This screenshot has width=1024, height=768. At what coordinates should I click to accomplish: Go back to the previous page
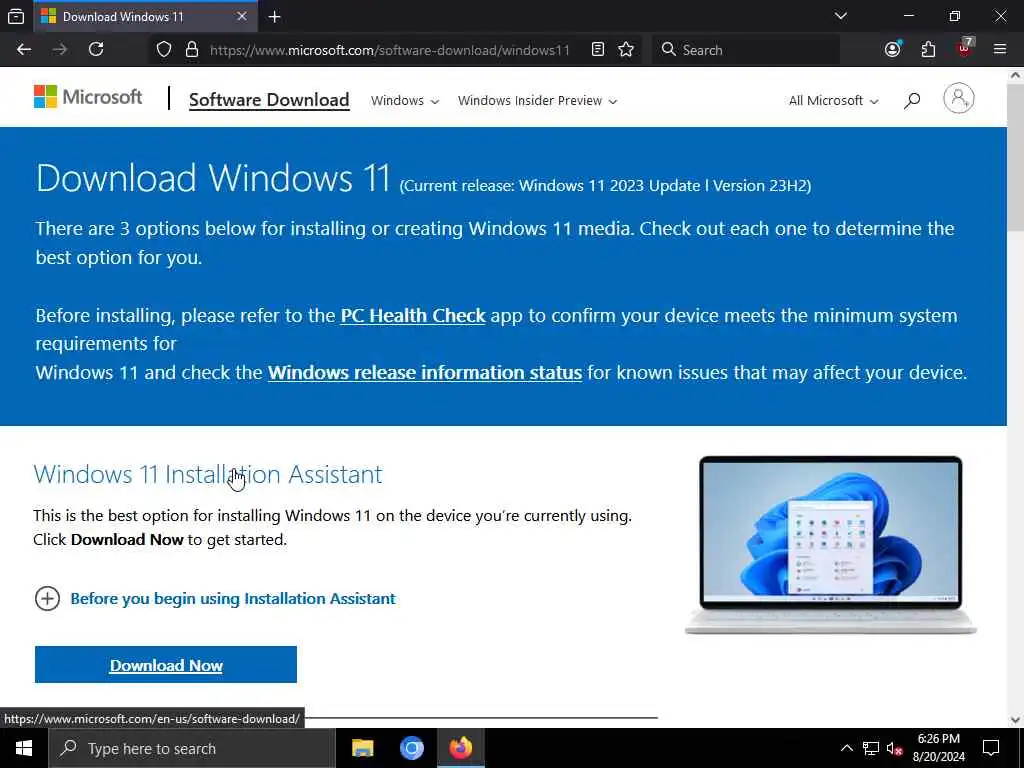24,50
